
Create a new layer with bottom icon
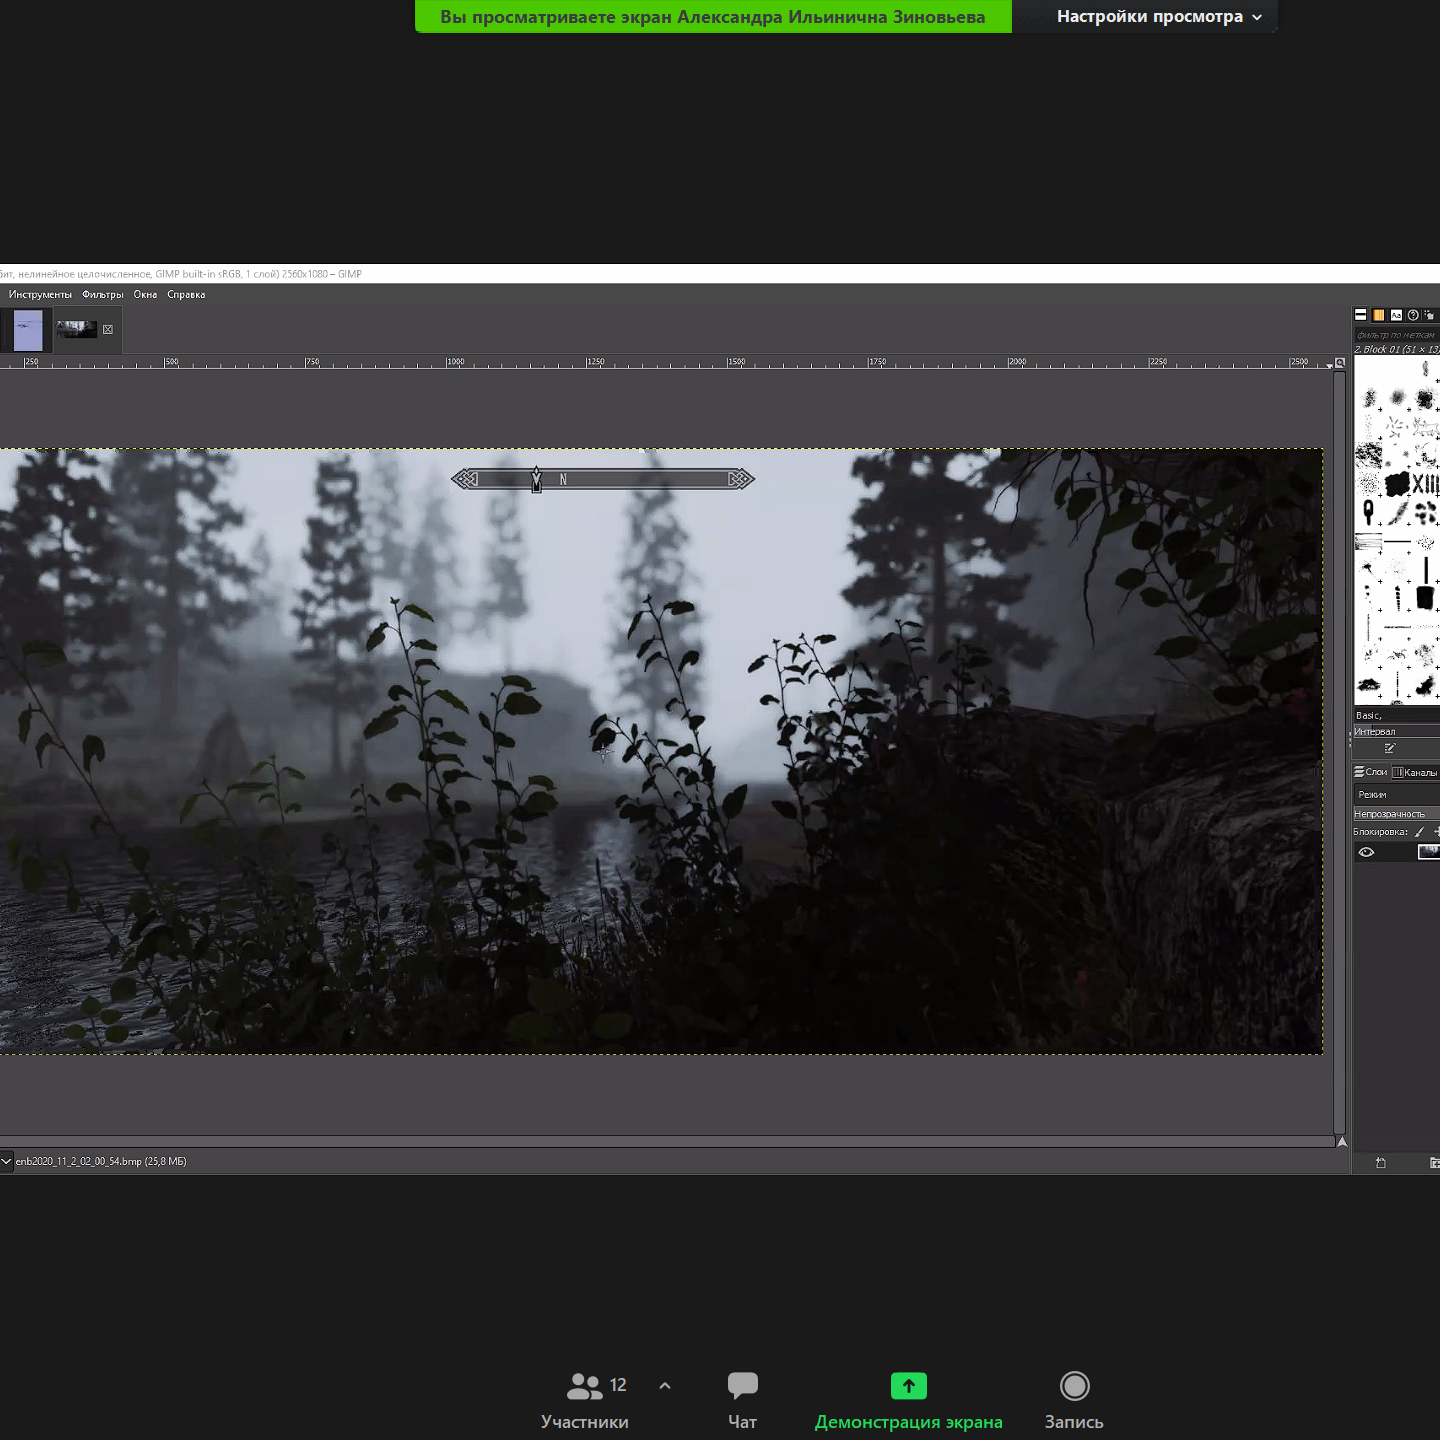pos(1381,1162)
